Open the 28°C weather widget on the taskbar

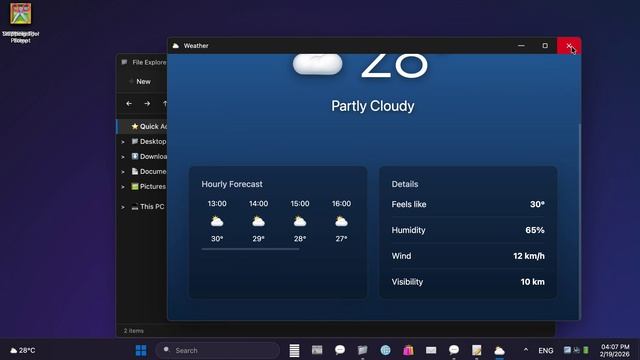[23, 350]
